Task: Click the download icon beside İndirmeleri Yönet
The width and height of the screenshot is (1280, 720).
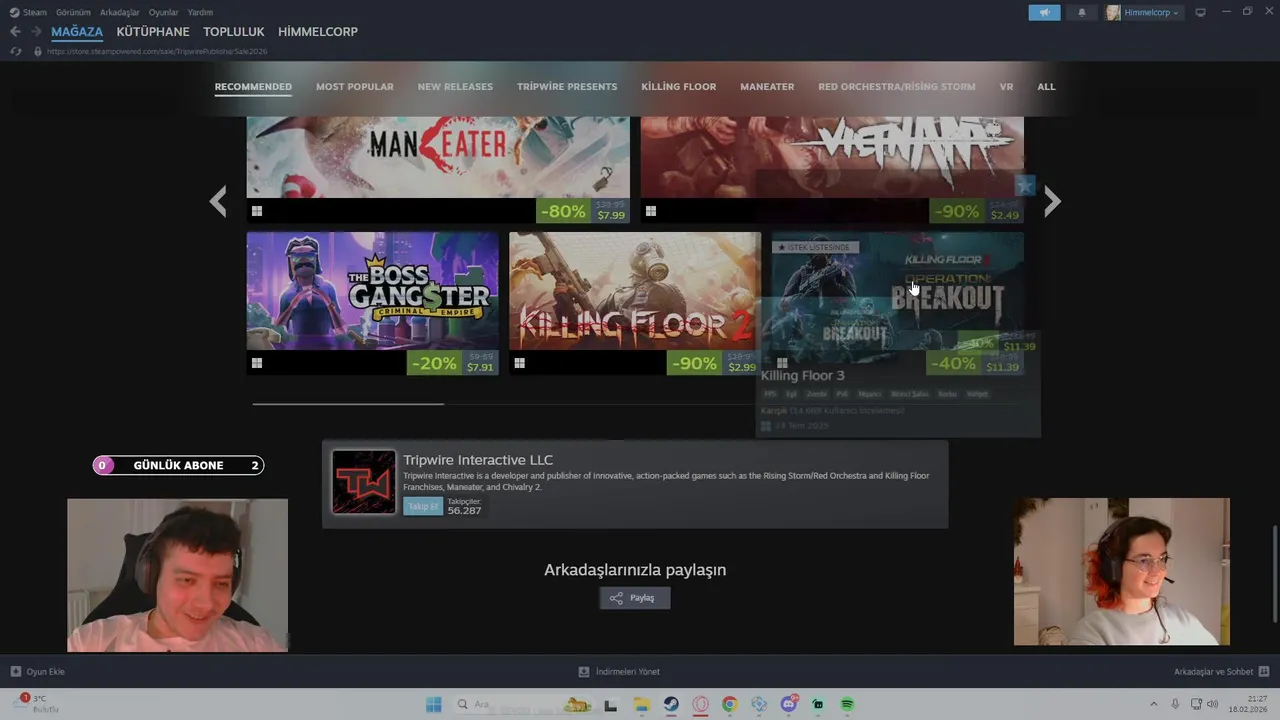Action: 584,672
